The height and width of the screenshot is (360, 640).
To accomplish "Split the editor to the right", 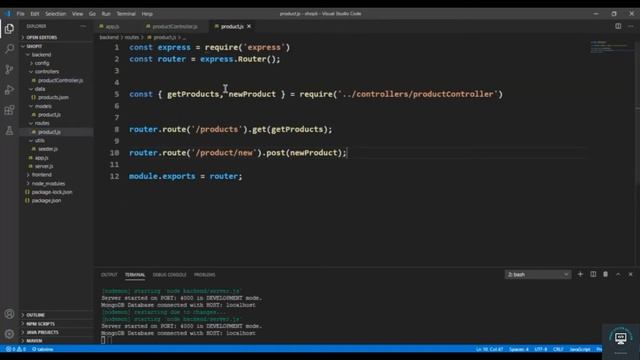I will 618,26.
